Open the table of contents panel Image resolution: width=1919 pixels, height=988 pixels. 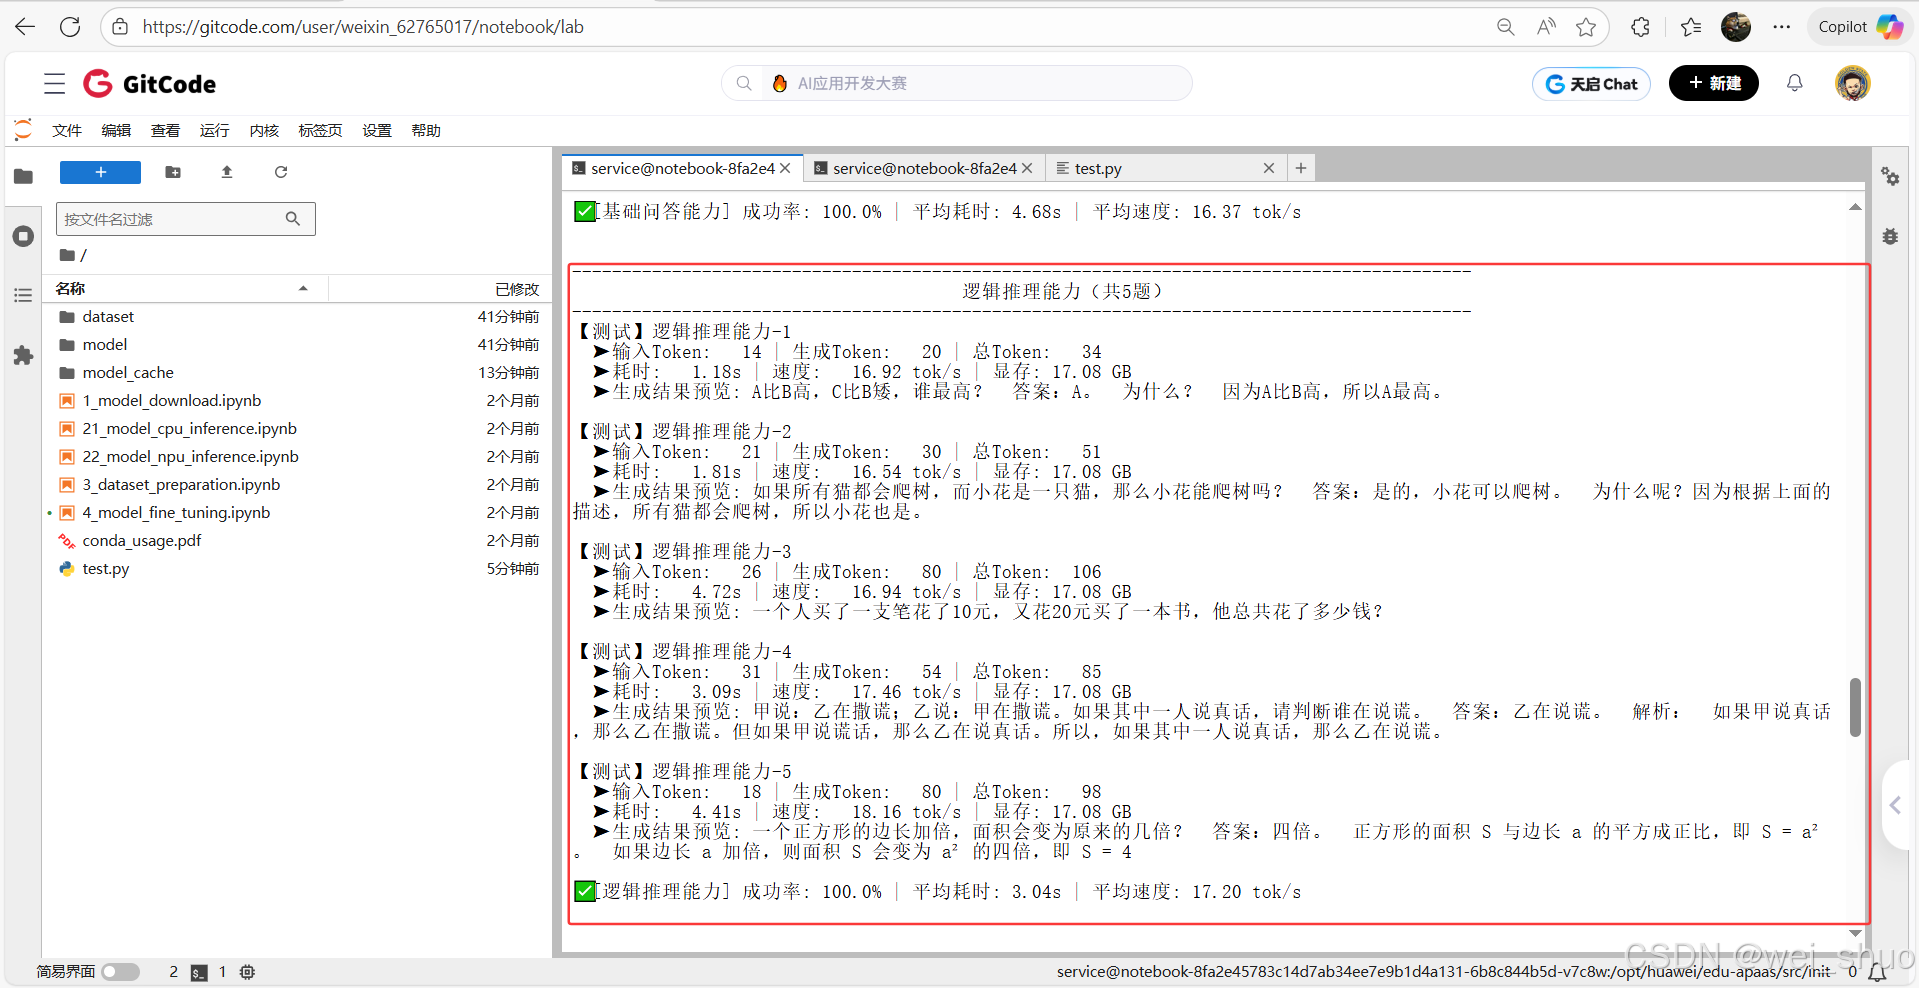[23, 295]
